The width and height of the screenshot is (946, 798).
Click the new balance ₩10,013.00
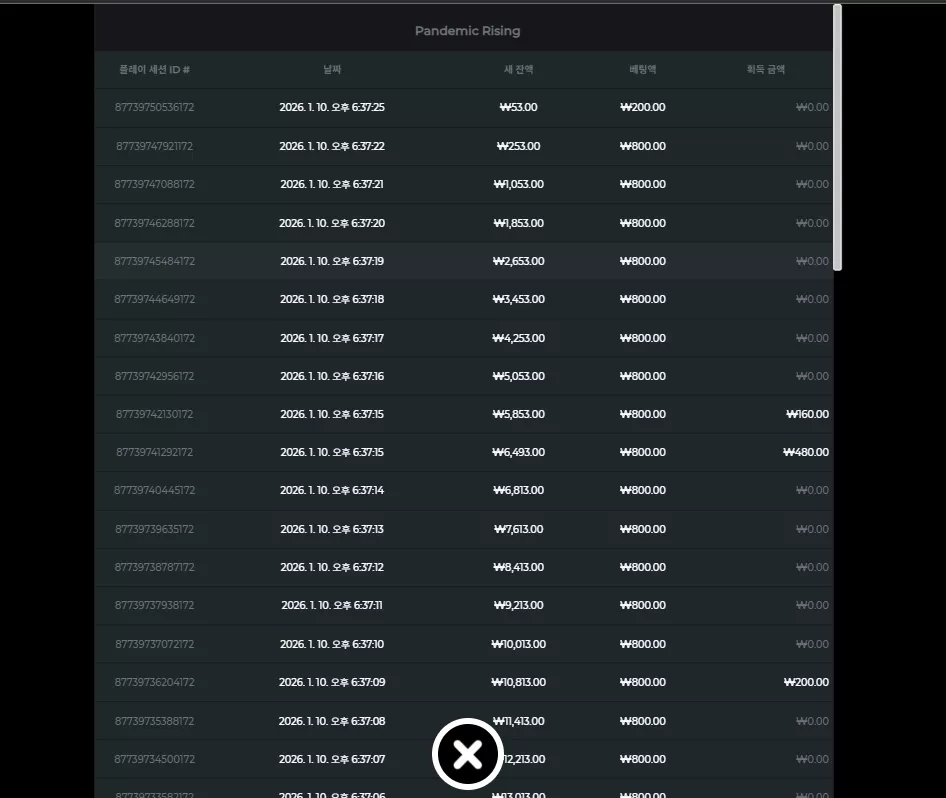(518, 644)
